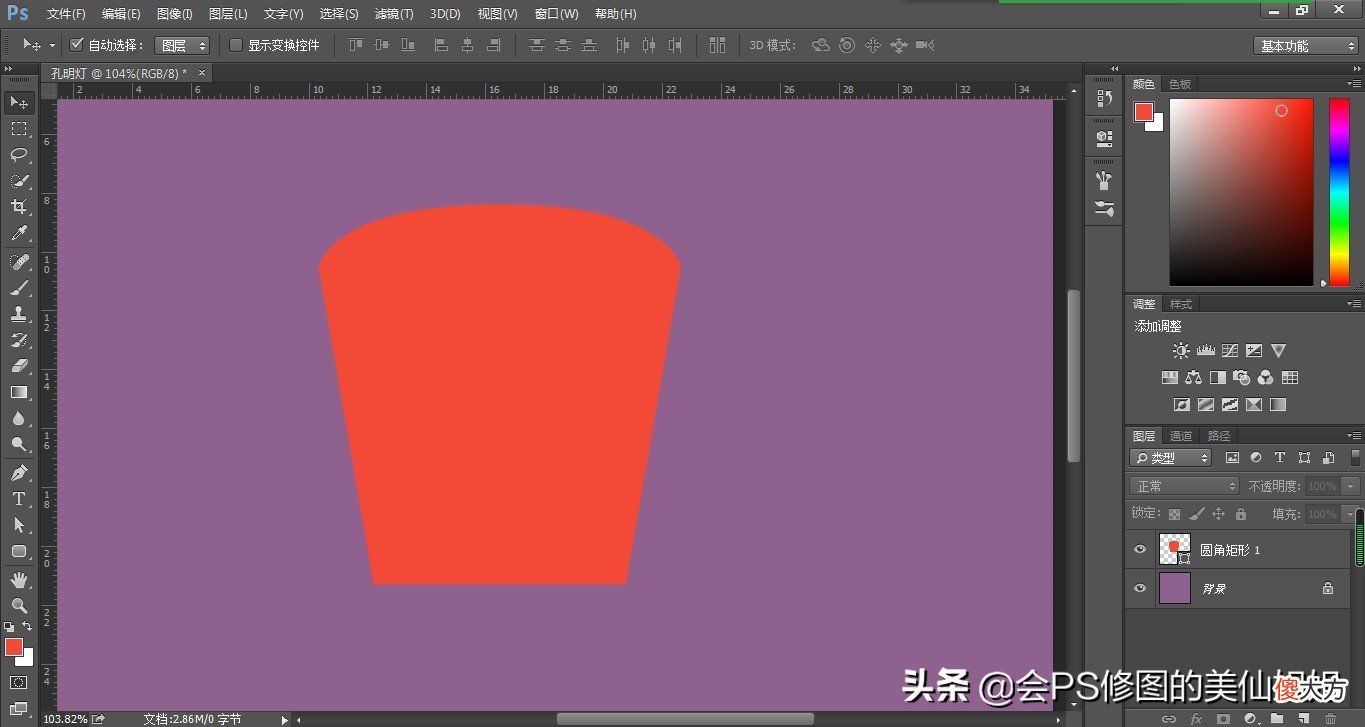Select the Blur tool
This screenshot has height=727, width=1365.
(x=19, y=418)
